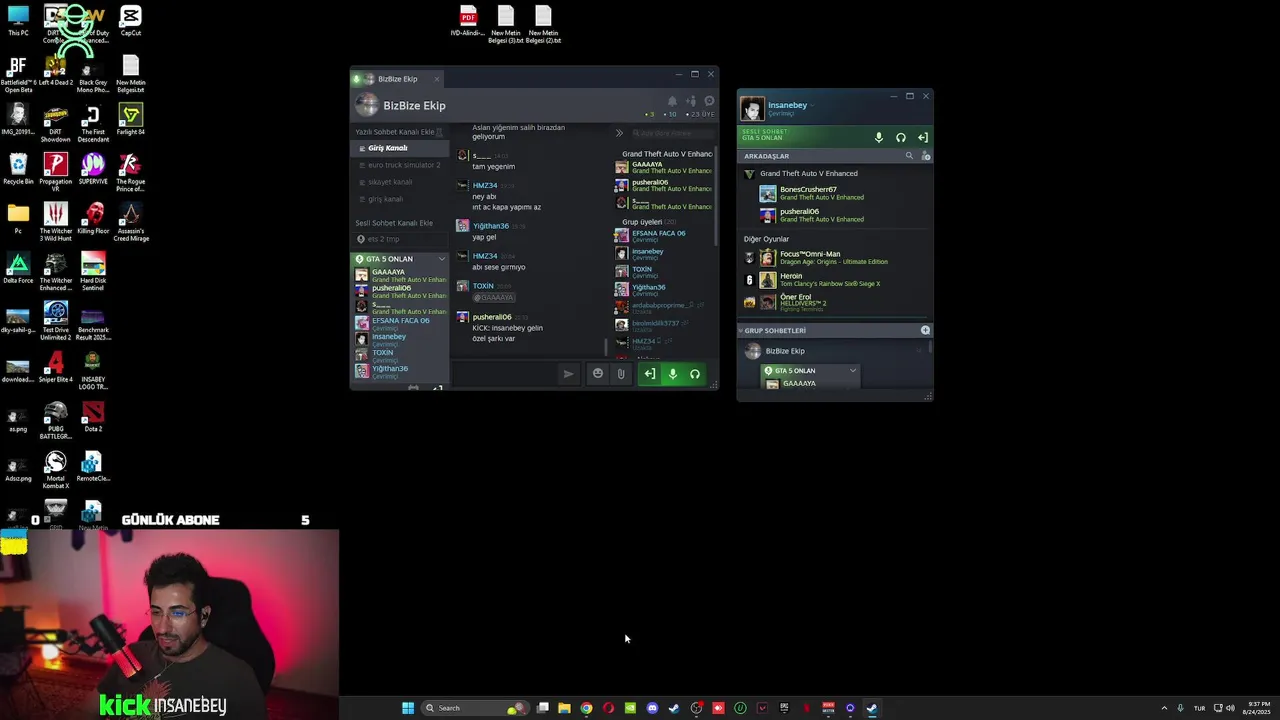Open Discord from taskbar
Image resolution: width=1280 pixels, height=720 pixels.
pos(652,708)
